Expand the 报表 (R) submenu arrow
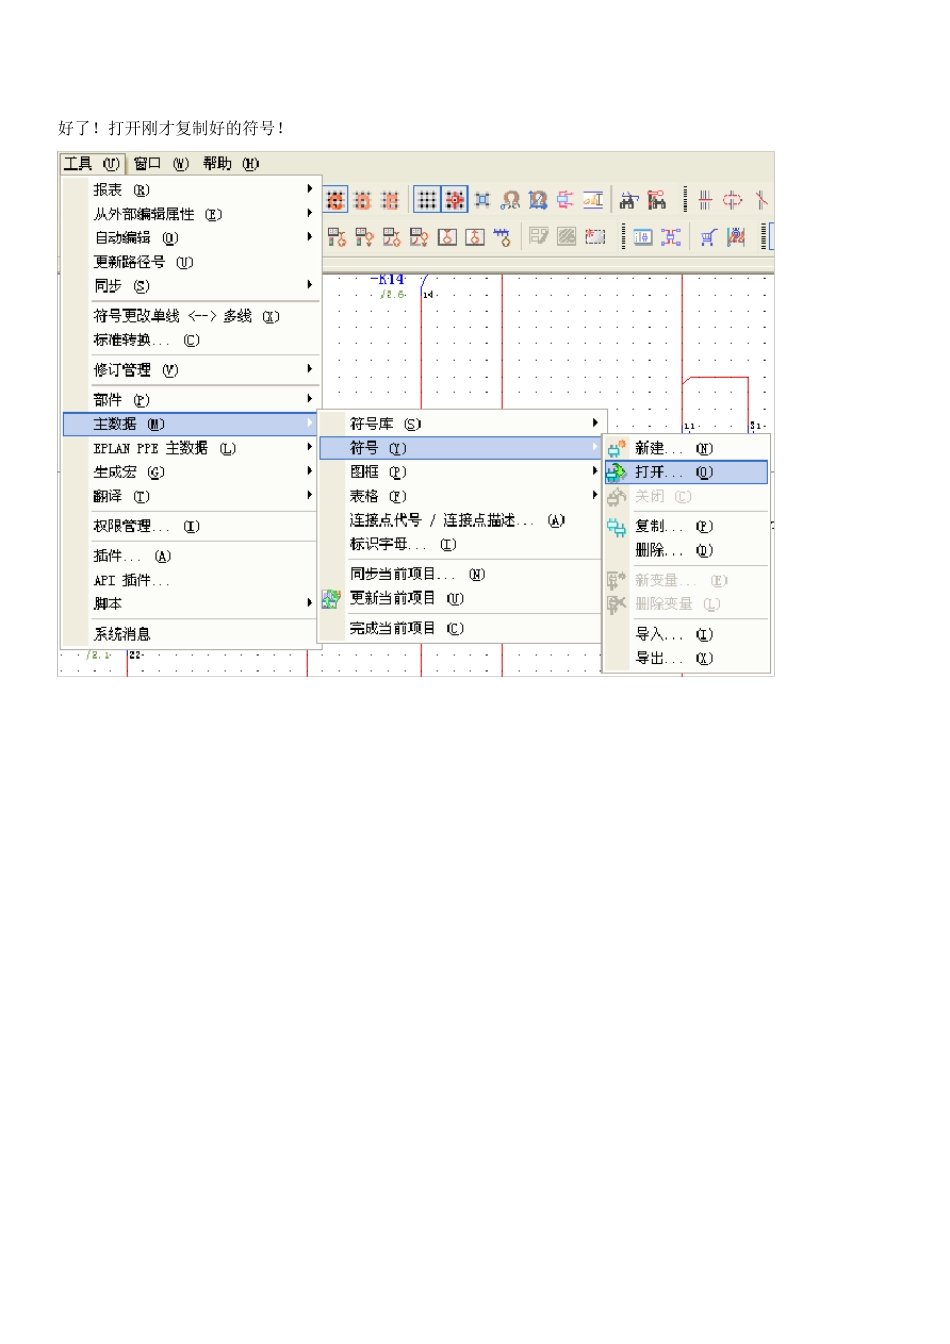The height and width of the screenshot is (1344, 950). point(310,189)
